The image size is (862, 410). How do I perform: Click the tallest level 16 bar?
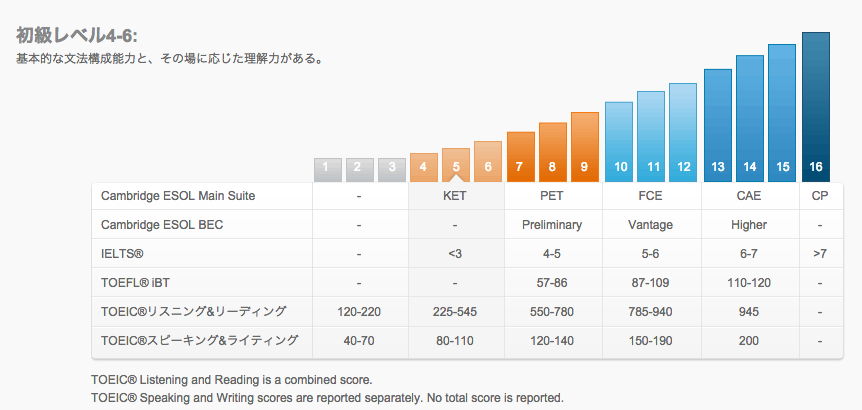point(816,107)
